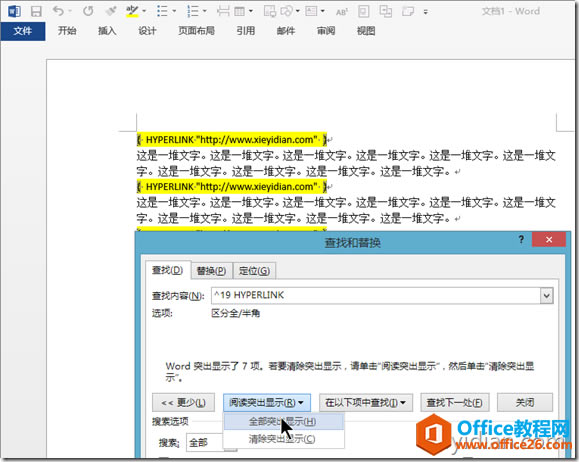Apply the yellow text highlight color
This screenshot has height=462, width=579.
pos(132,11)
